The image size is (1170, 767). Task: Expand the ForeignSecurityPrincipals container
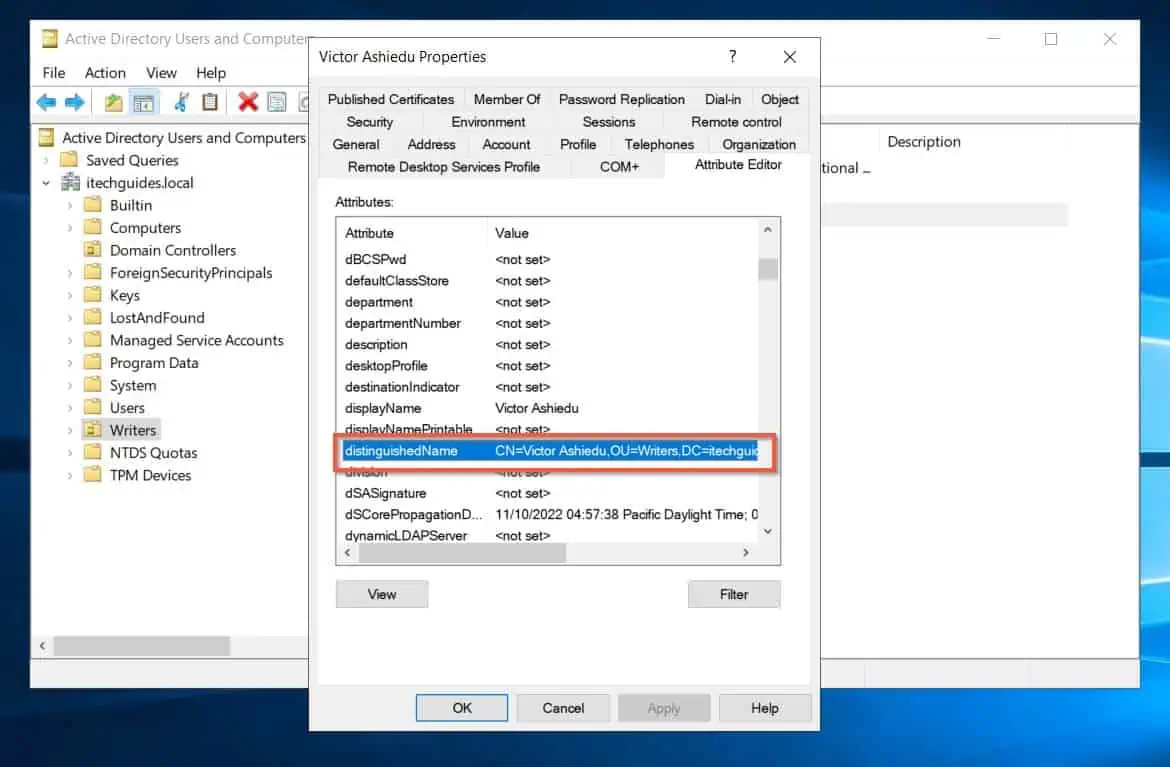tap(70, 273)
